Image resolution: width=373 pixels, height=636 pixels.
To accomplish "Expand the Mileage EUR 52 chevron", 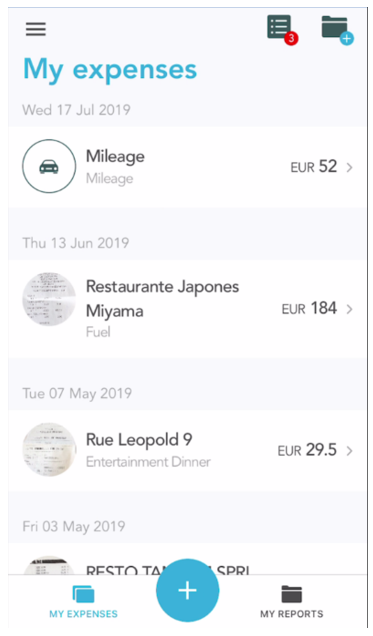I will [x=349, y=167].
